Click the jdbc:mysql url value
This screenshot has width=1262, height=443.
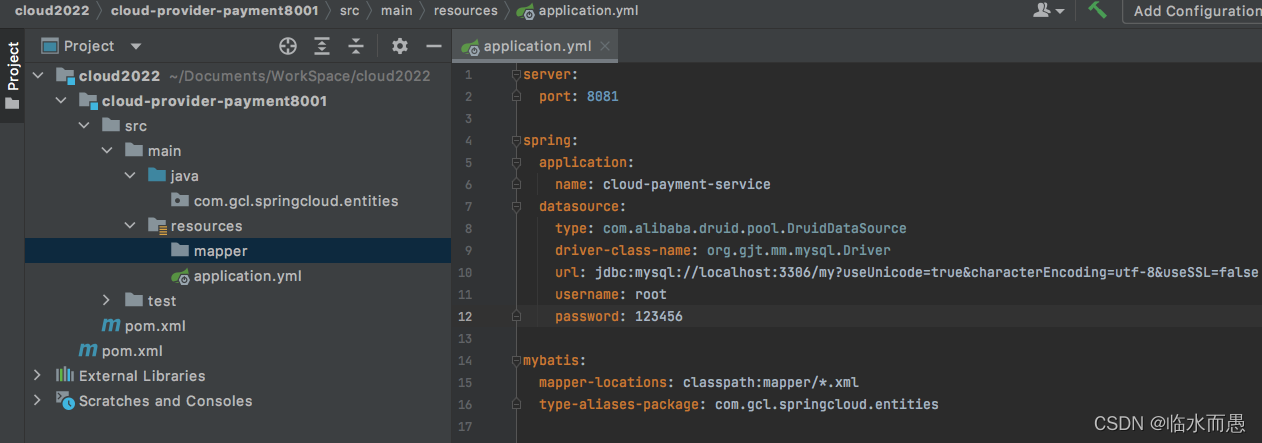click(x=926, y=272)
